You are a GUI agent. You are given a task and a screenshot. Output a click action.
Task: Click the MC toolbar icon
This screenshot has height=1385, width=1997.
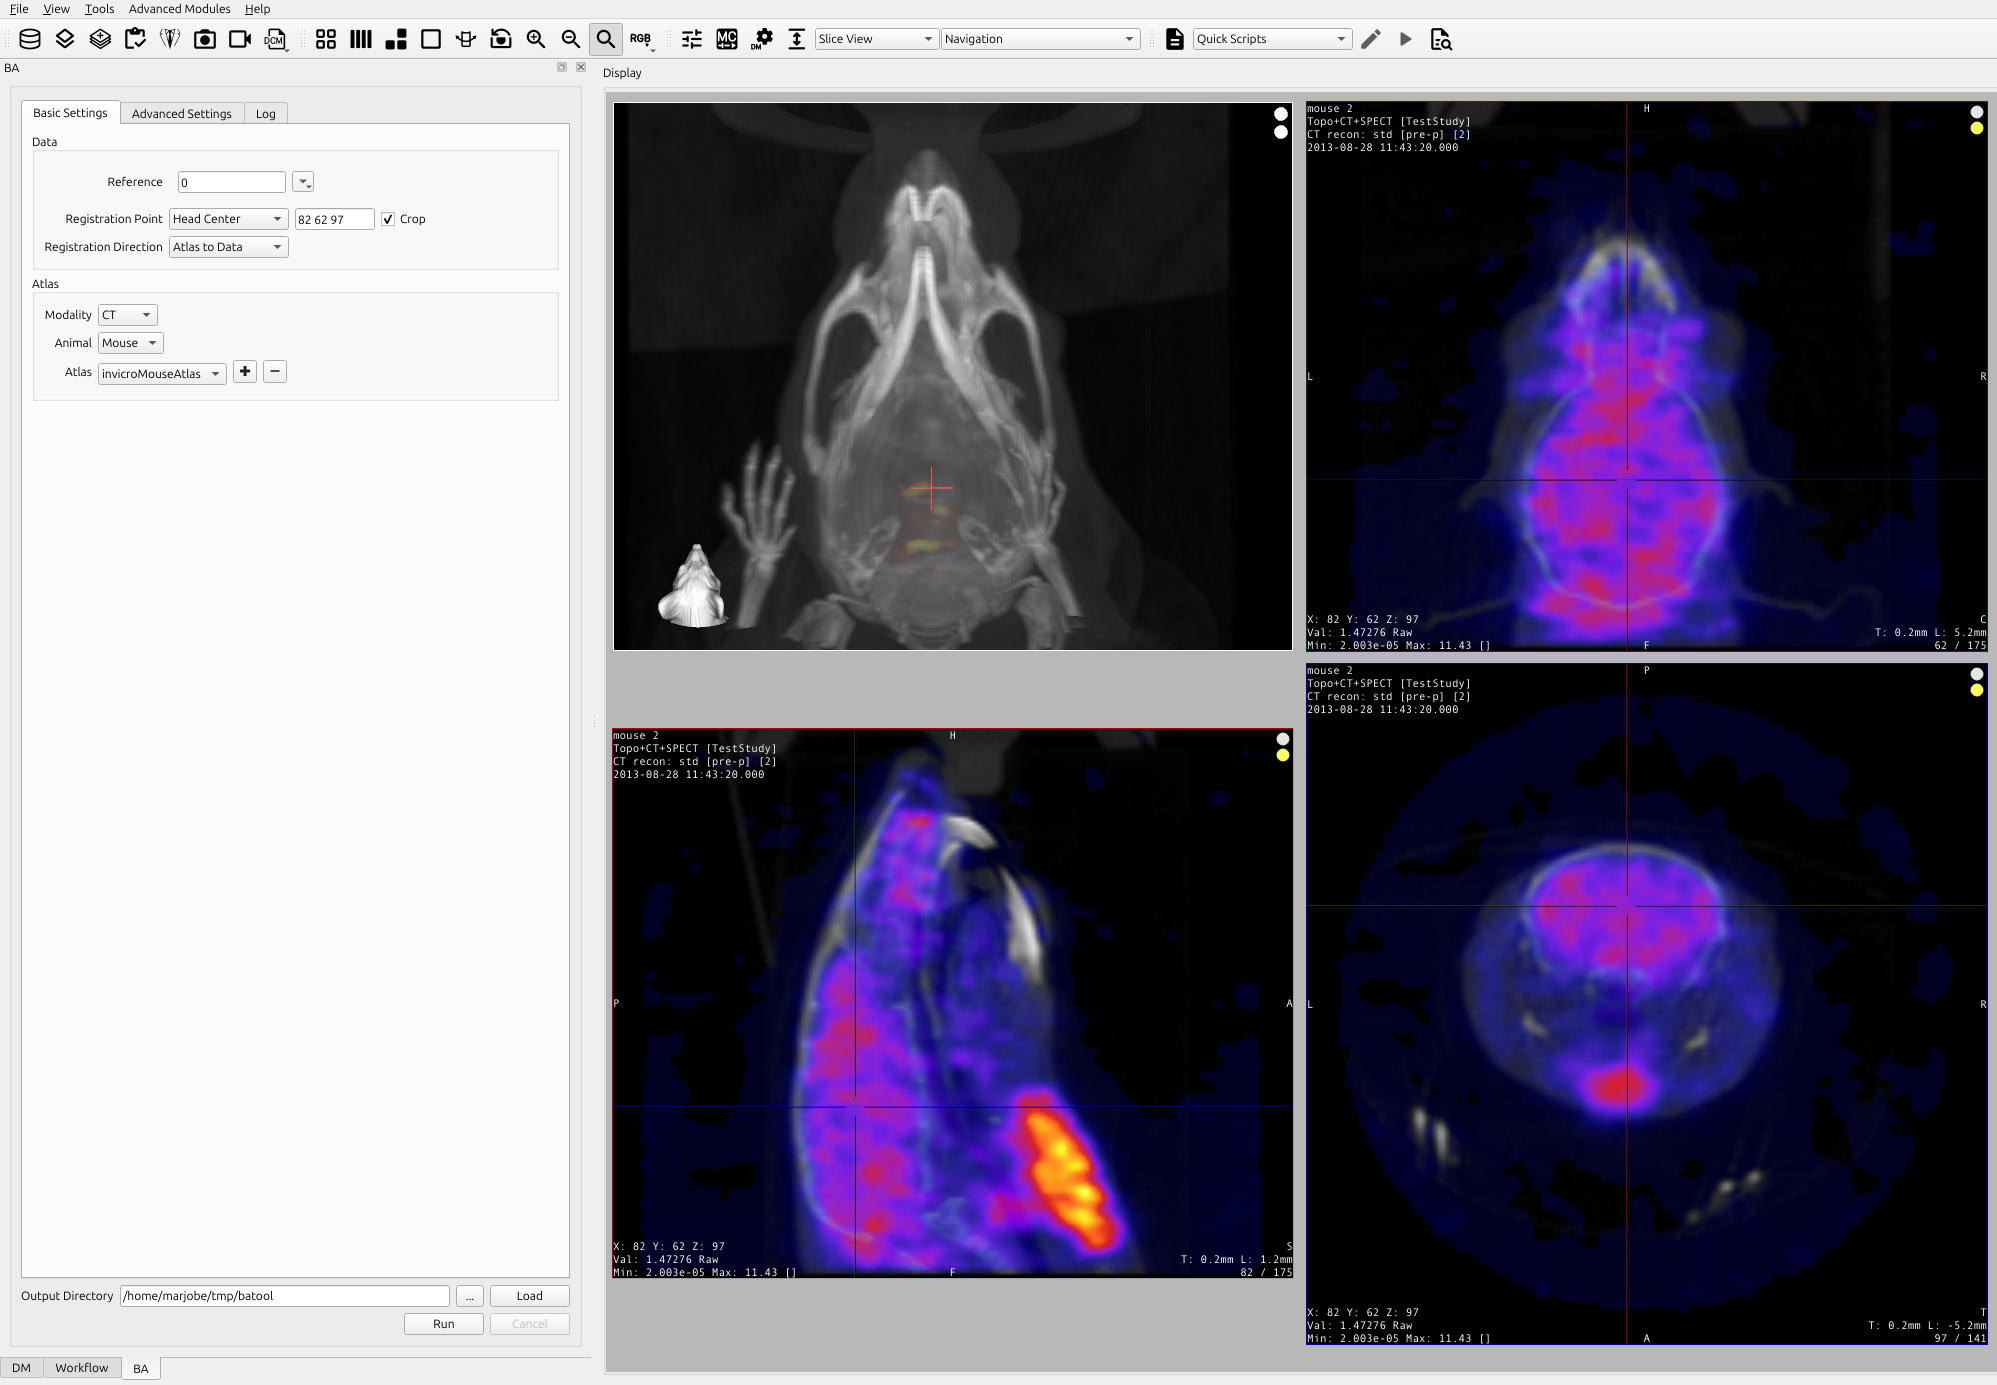click(x=727, y=39)
